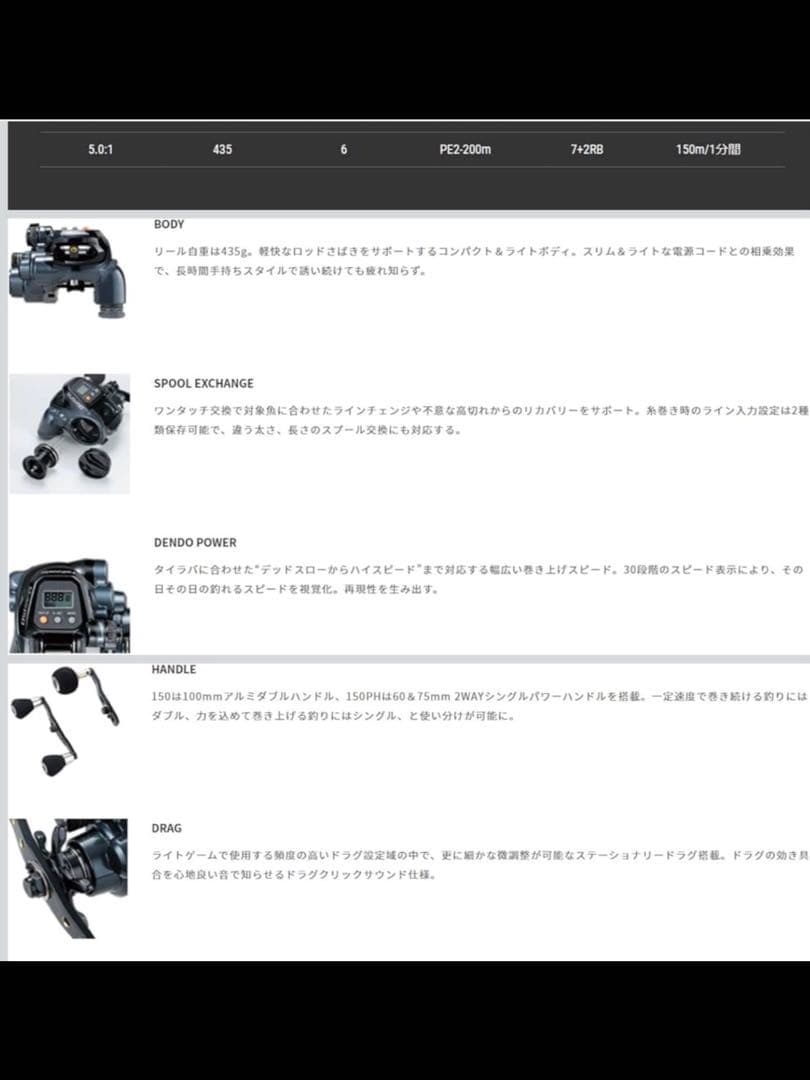Click the description starting ワンタッチ交換で

[481, 420]
